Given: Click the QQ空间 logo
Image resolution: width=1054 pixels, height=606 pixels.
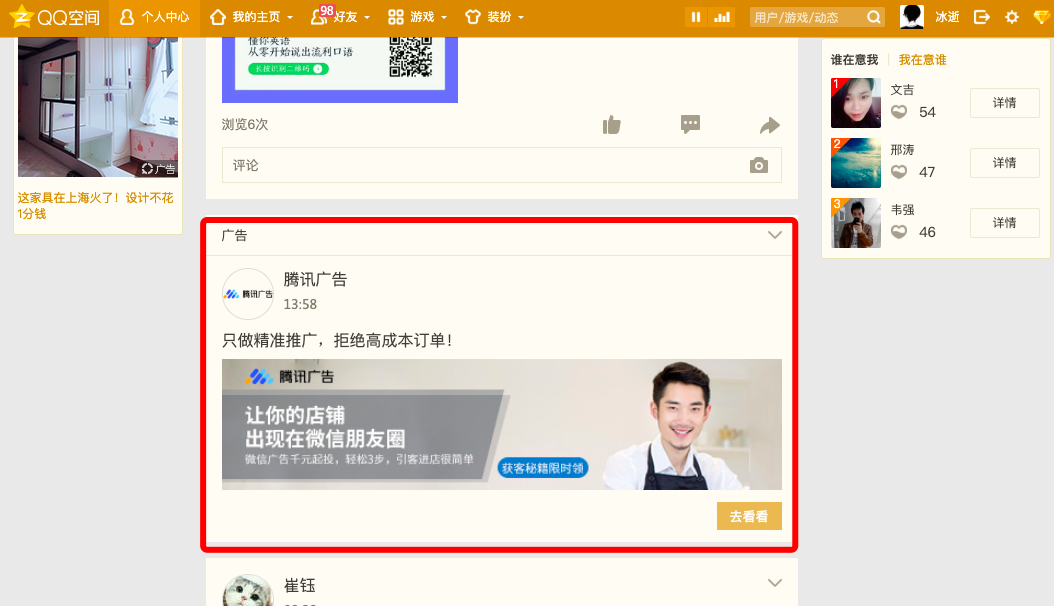Looking at the screenshot, I should (x=55, y=17).
